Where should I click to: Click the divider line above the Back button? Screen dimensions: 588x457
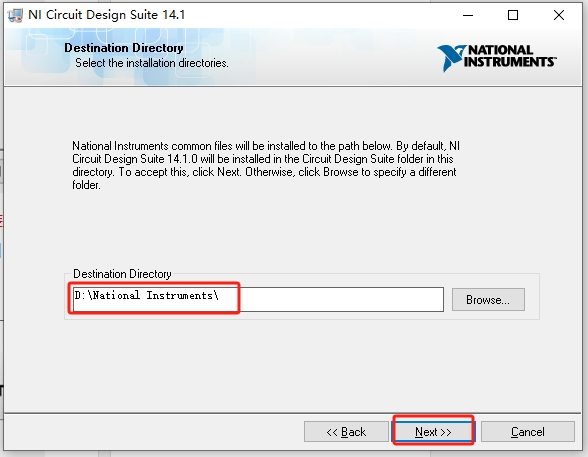[x=292, y=413]
